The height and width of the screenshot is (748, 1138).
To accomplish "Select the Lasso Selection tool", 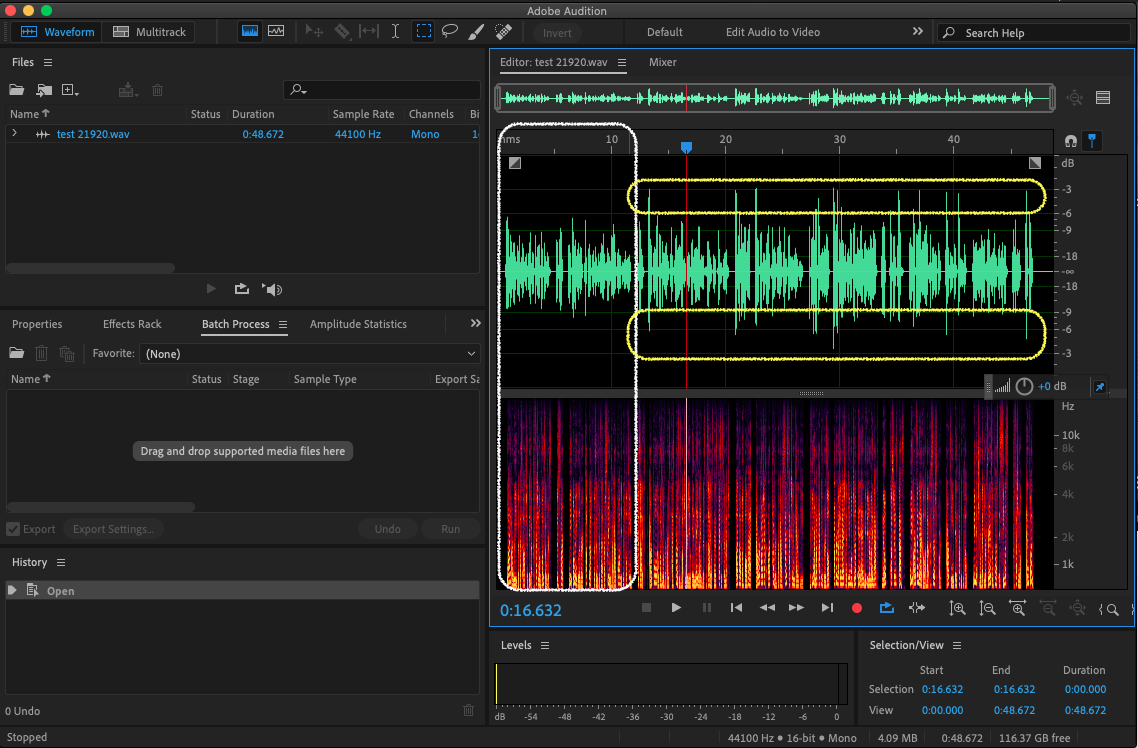I will point(450,32).
